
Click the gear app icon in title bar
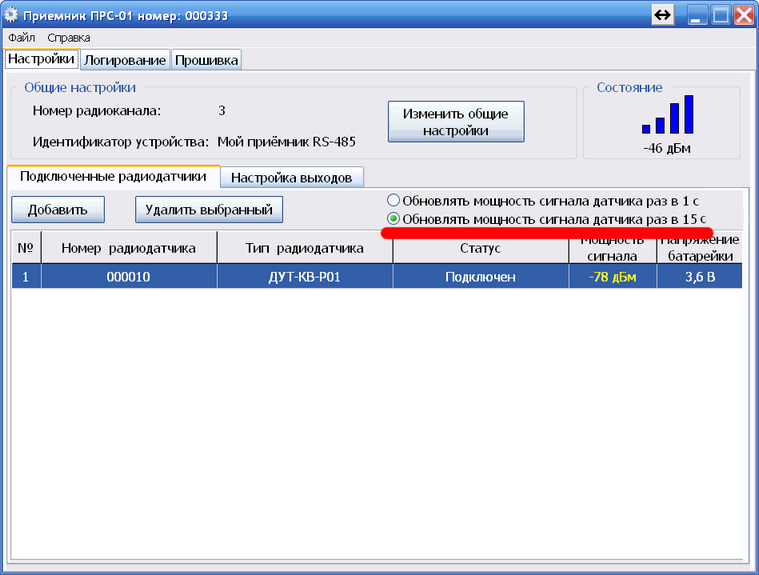click(x=11, y=15)
